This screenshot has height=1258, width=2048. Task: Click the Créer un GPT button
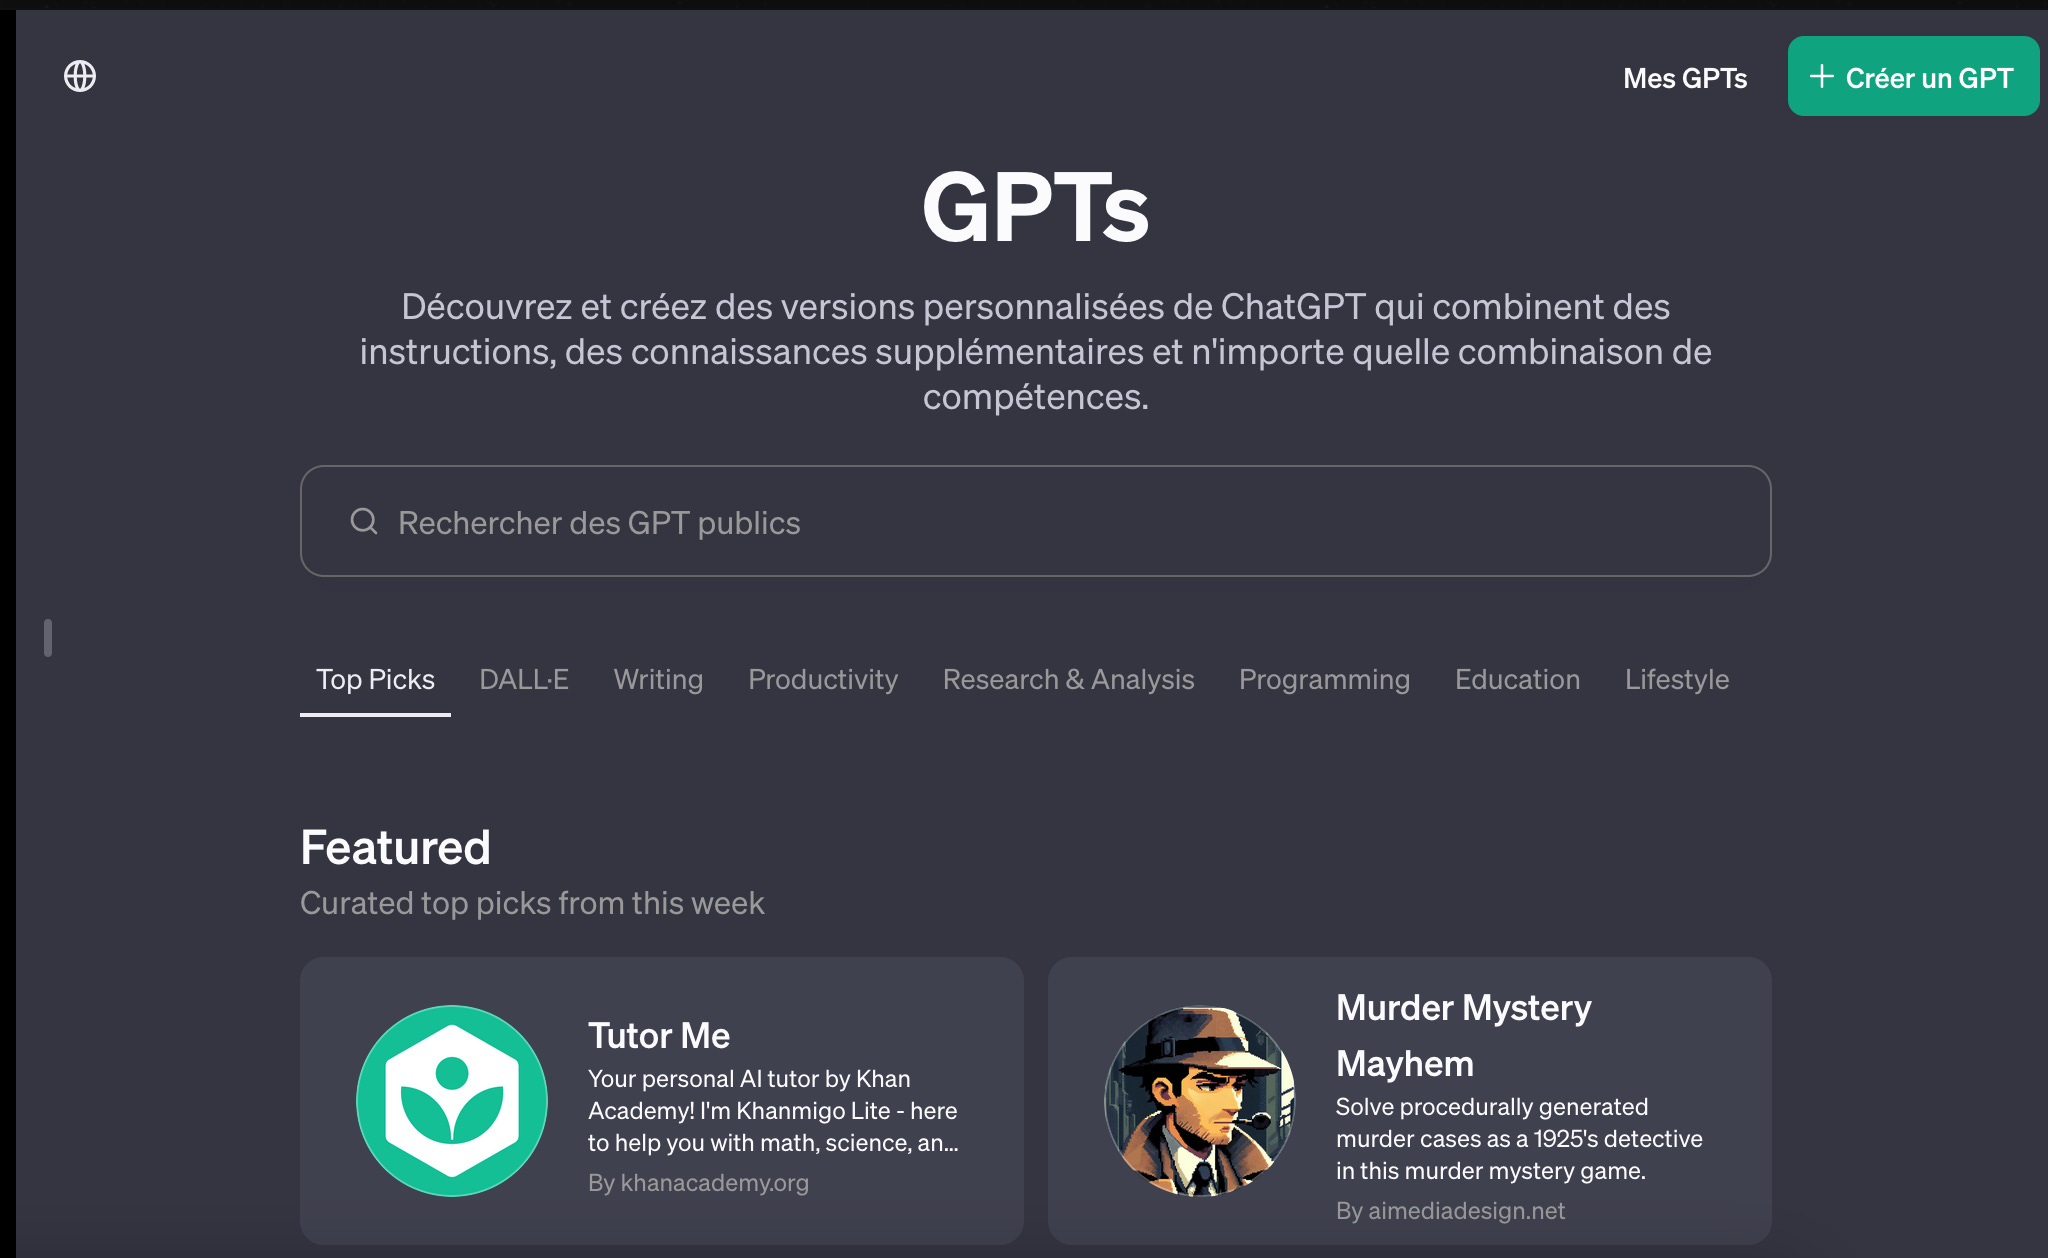click(x=1913, y=77)
